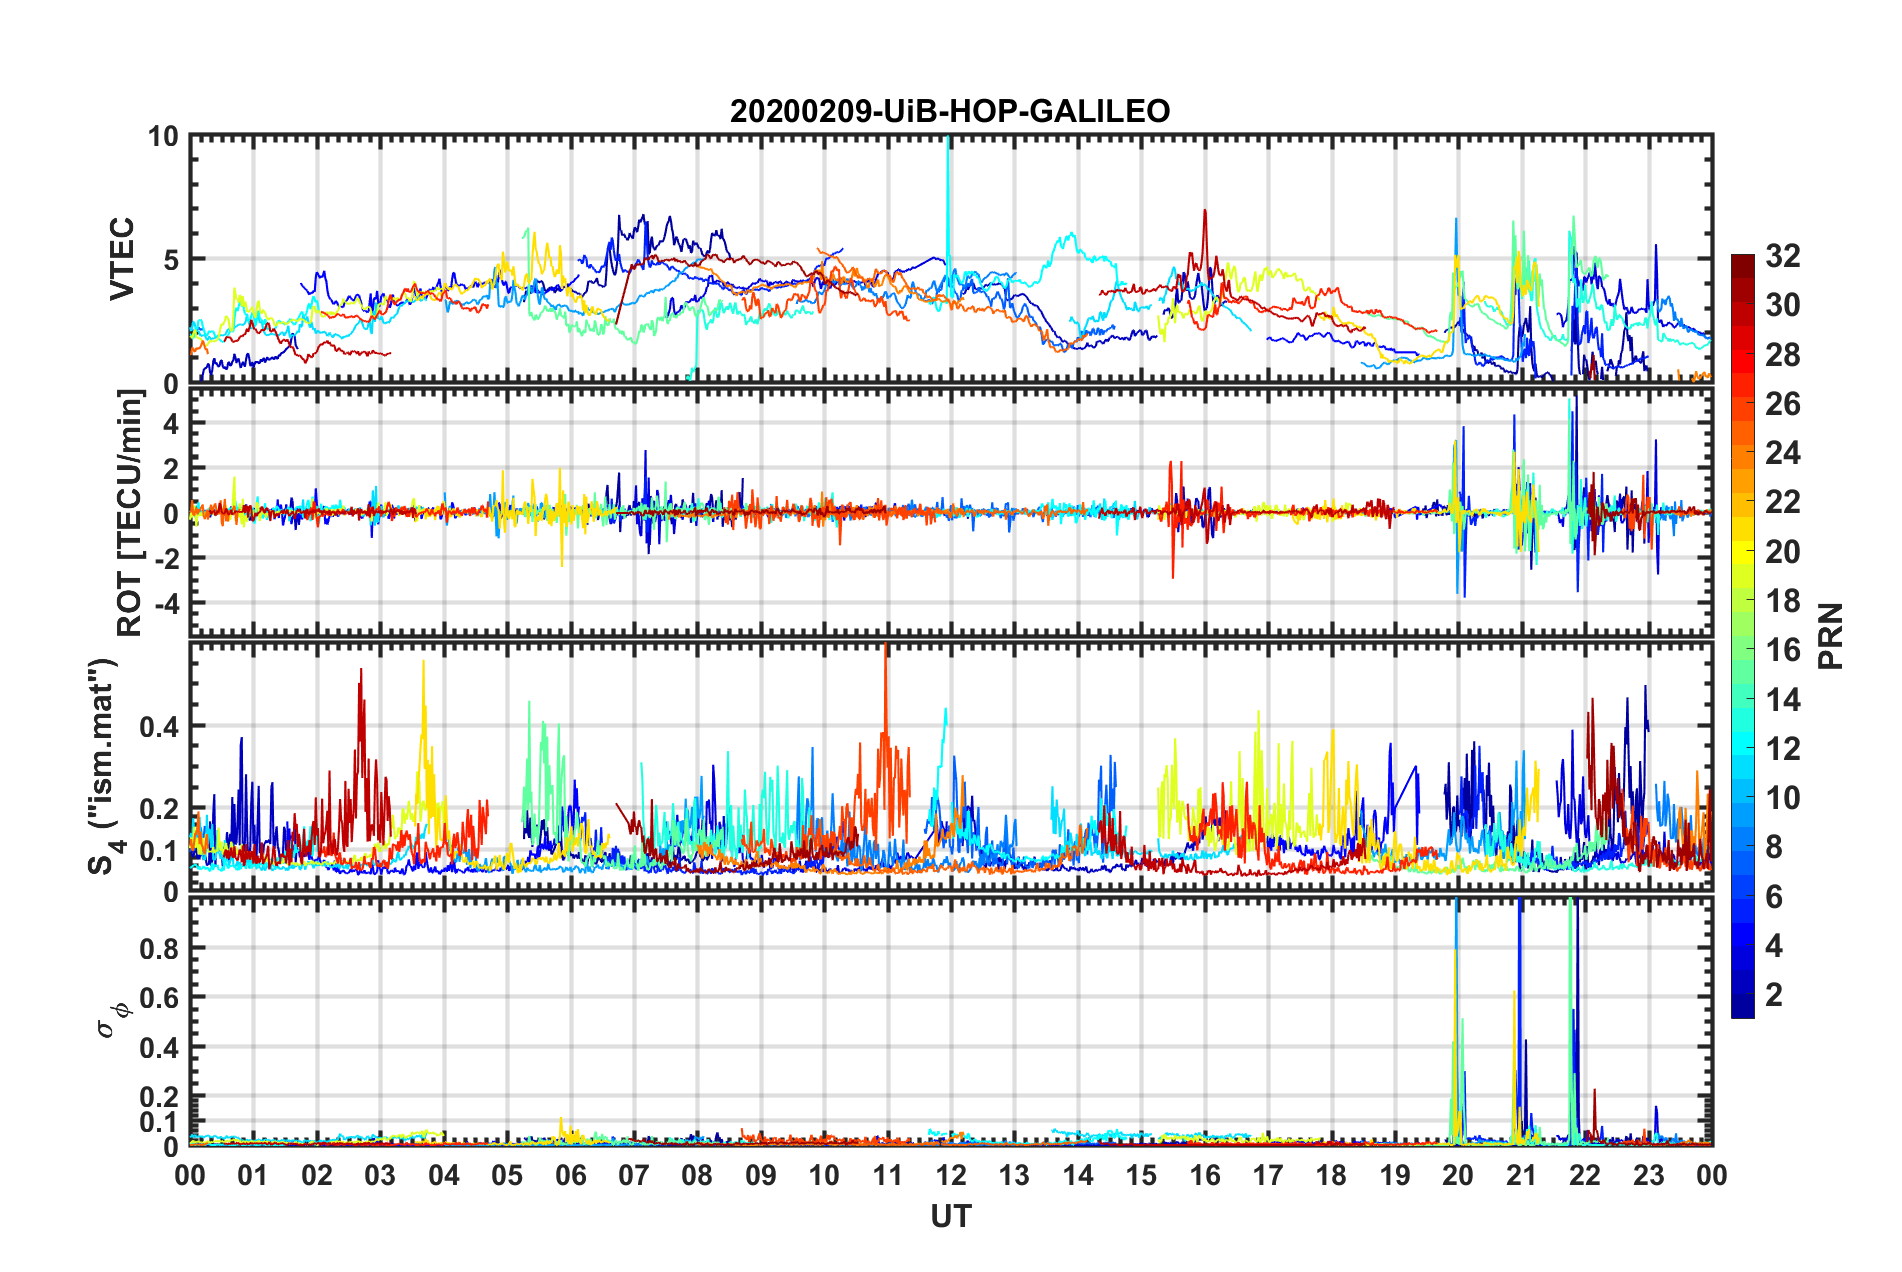
Task: Select hour label 17 on UT axis
Action: (1268, 1175)
